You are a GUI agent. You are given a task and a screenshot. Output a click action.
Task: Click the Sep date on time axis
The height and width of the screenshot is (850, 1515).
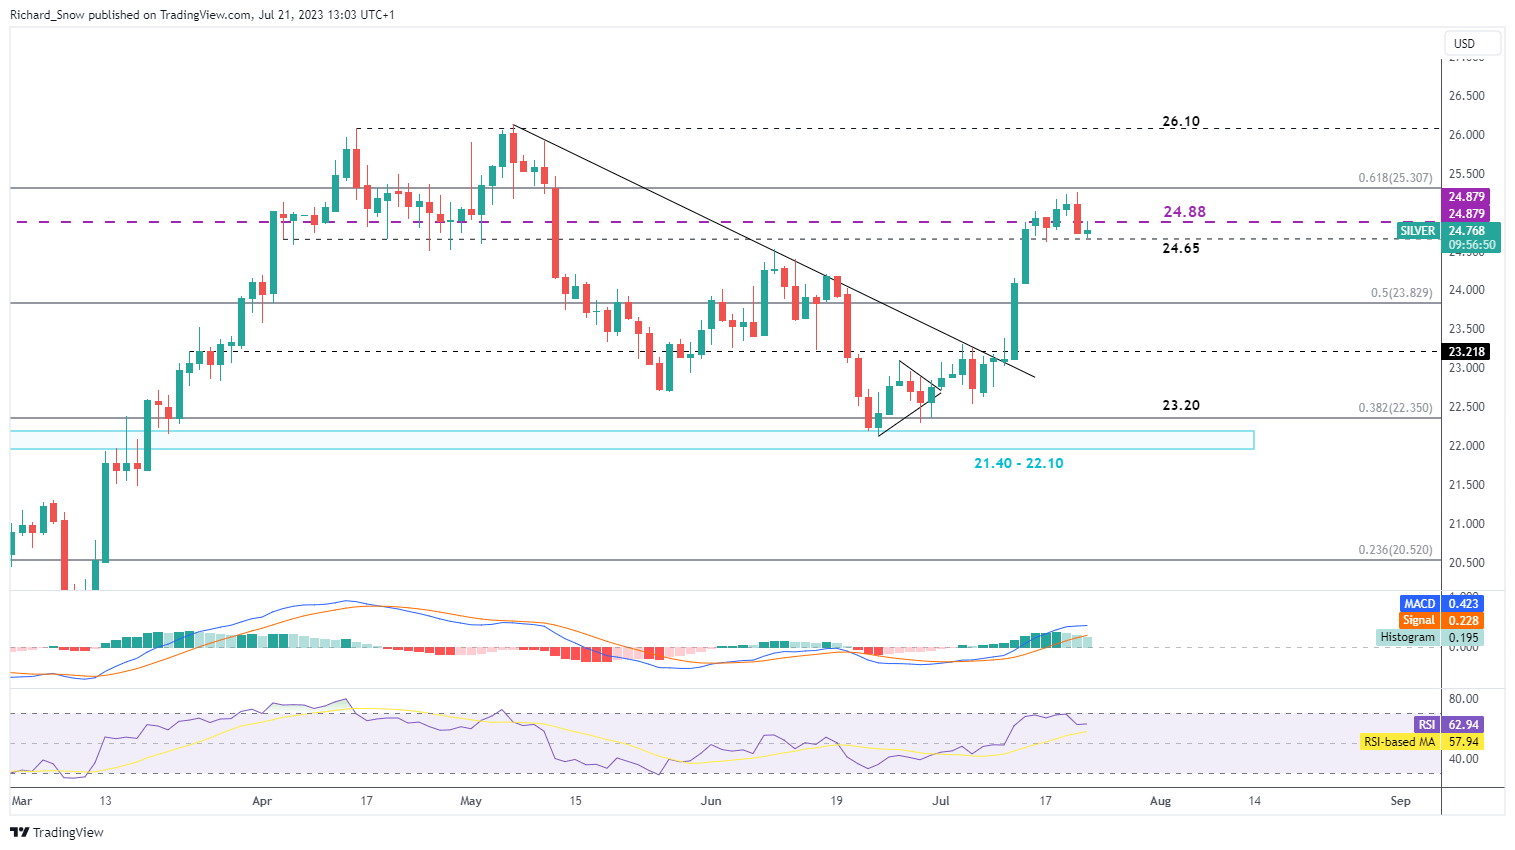click(x=1400, y=801)
